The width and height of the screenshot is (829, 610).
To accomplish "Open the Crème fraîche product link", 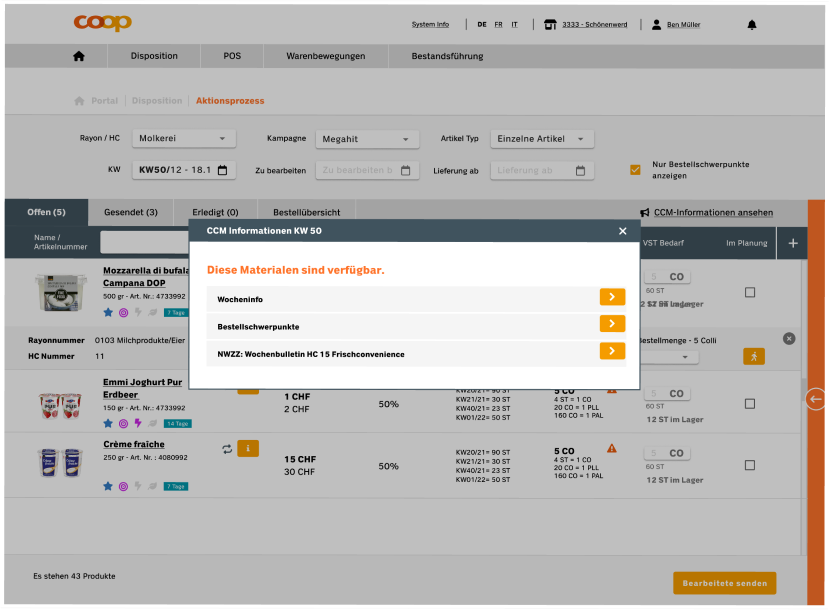I will point(134,445).
